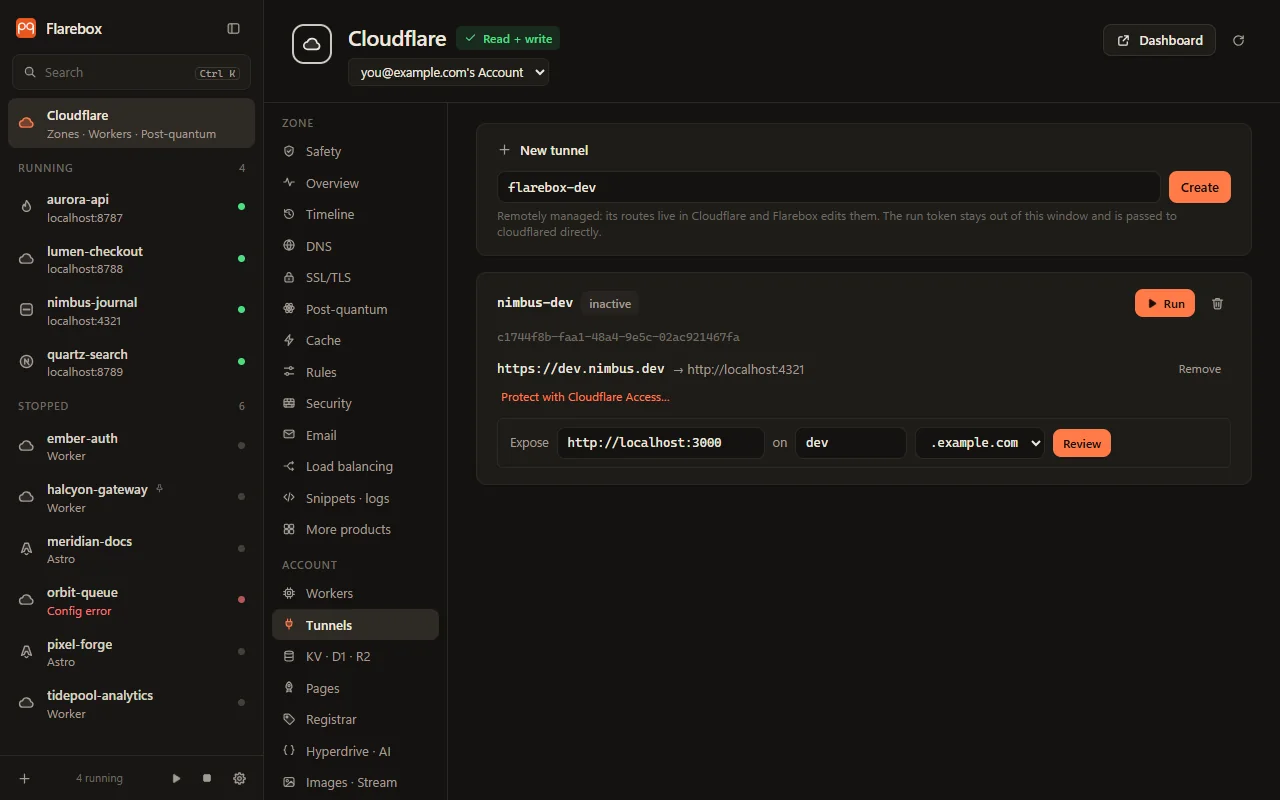Viewport: 1280px width, 800px height.
Task: Click the refresh icon beside Dashboard
Action: [1239, 40]
